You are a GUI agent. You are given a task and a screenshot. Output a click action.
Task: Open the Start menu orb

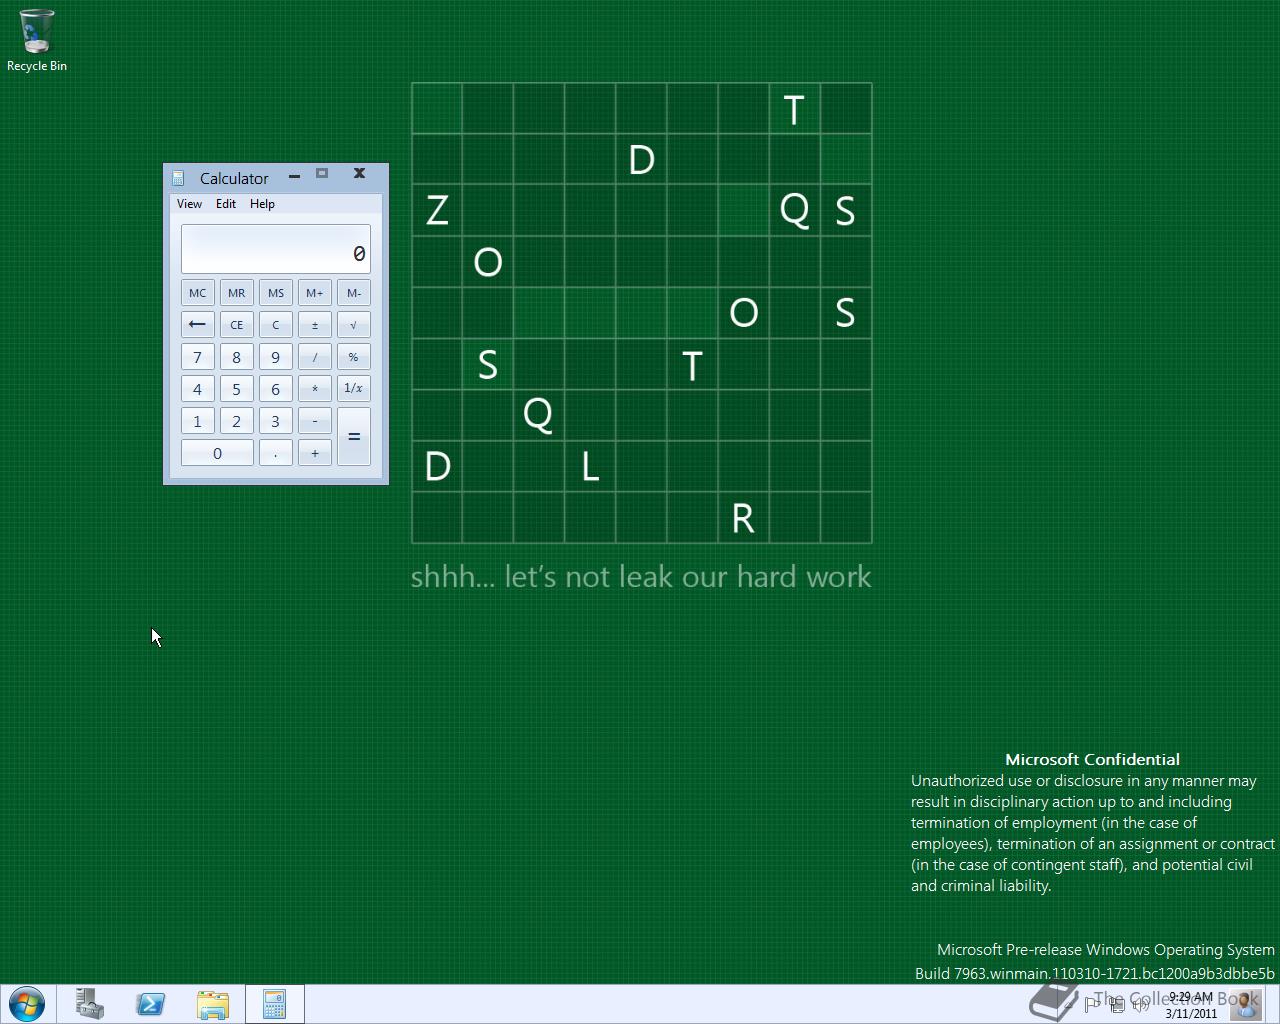(27, 1004)
